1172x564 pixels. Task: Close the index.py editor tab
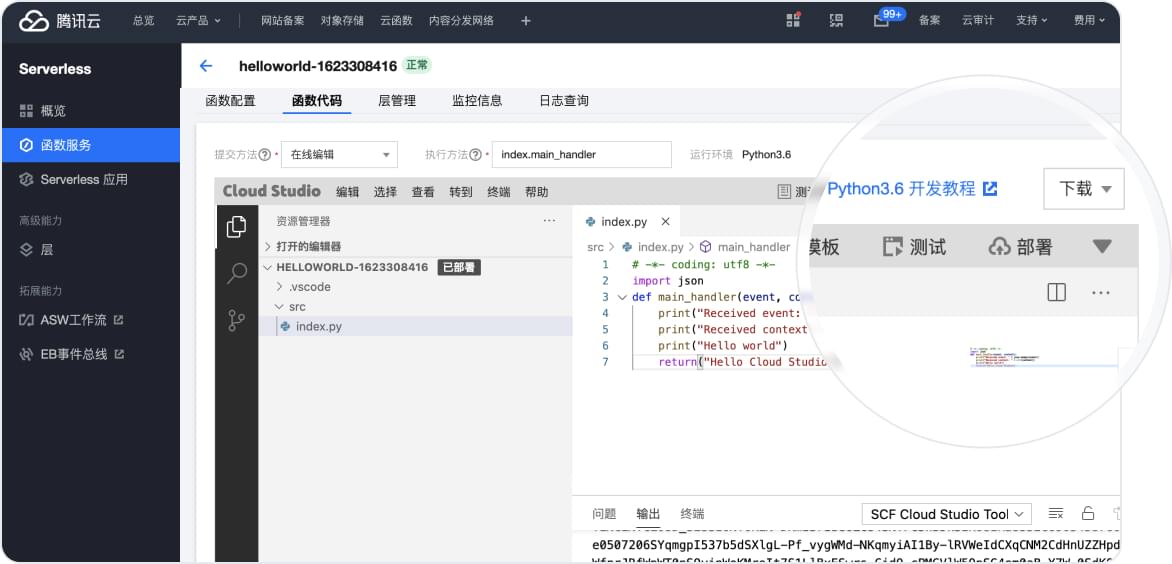pyautogui.click(x=665, y=222)
